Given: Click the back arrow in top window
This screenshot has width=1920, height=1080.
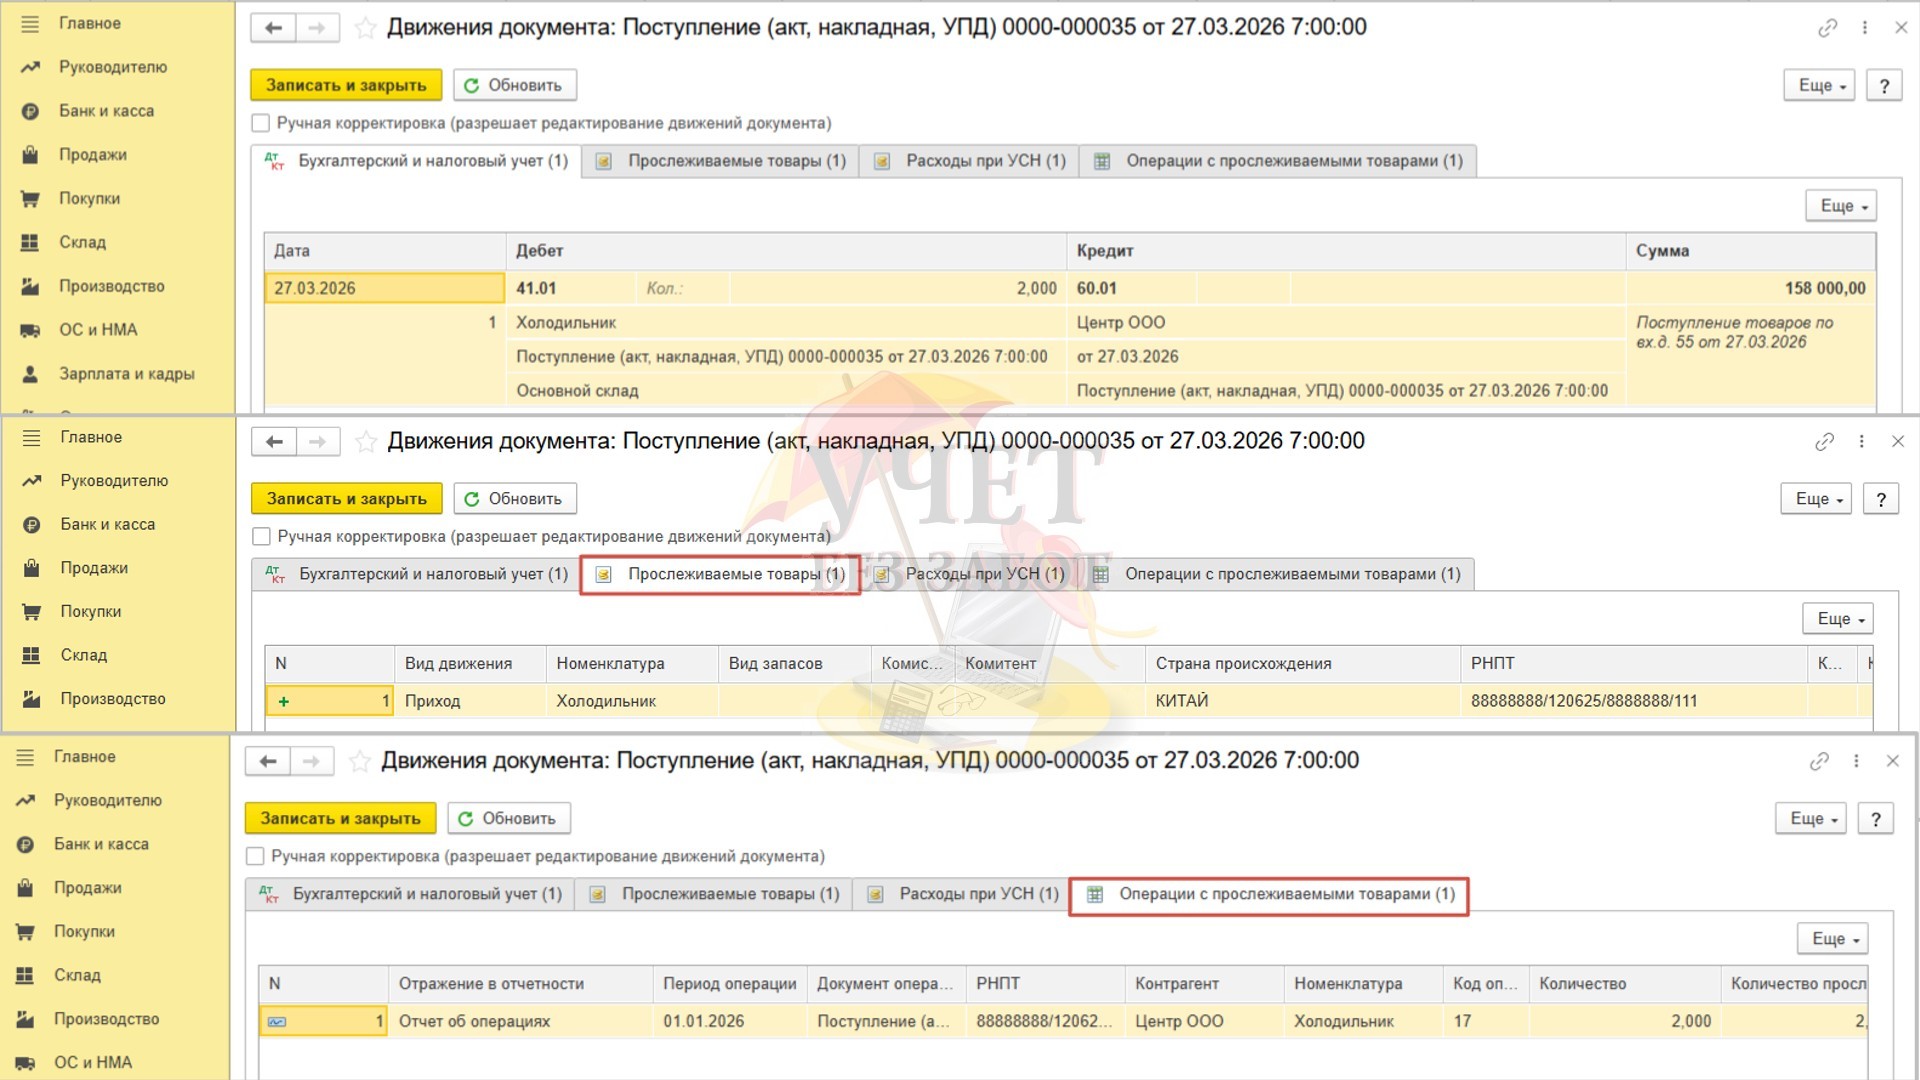Looking at the screenshot, I should pos(273,28).
